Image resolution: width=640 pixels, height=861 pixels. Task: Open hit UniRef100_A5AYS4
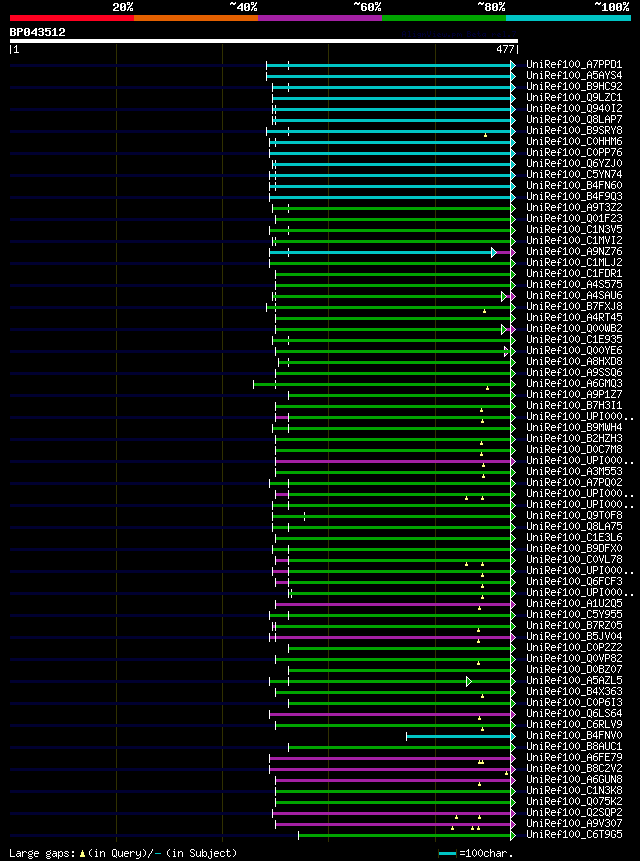click(x=574, y=76)
